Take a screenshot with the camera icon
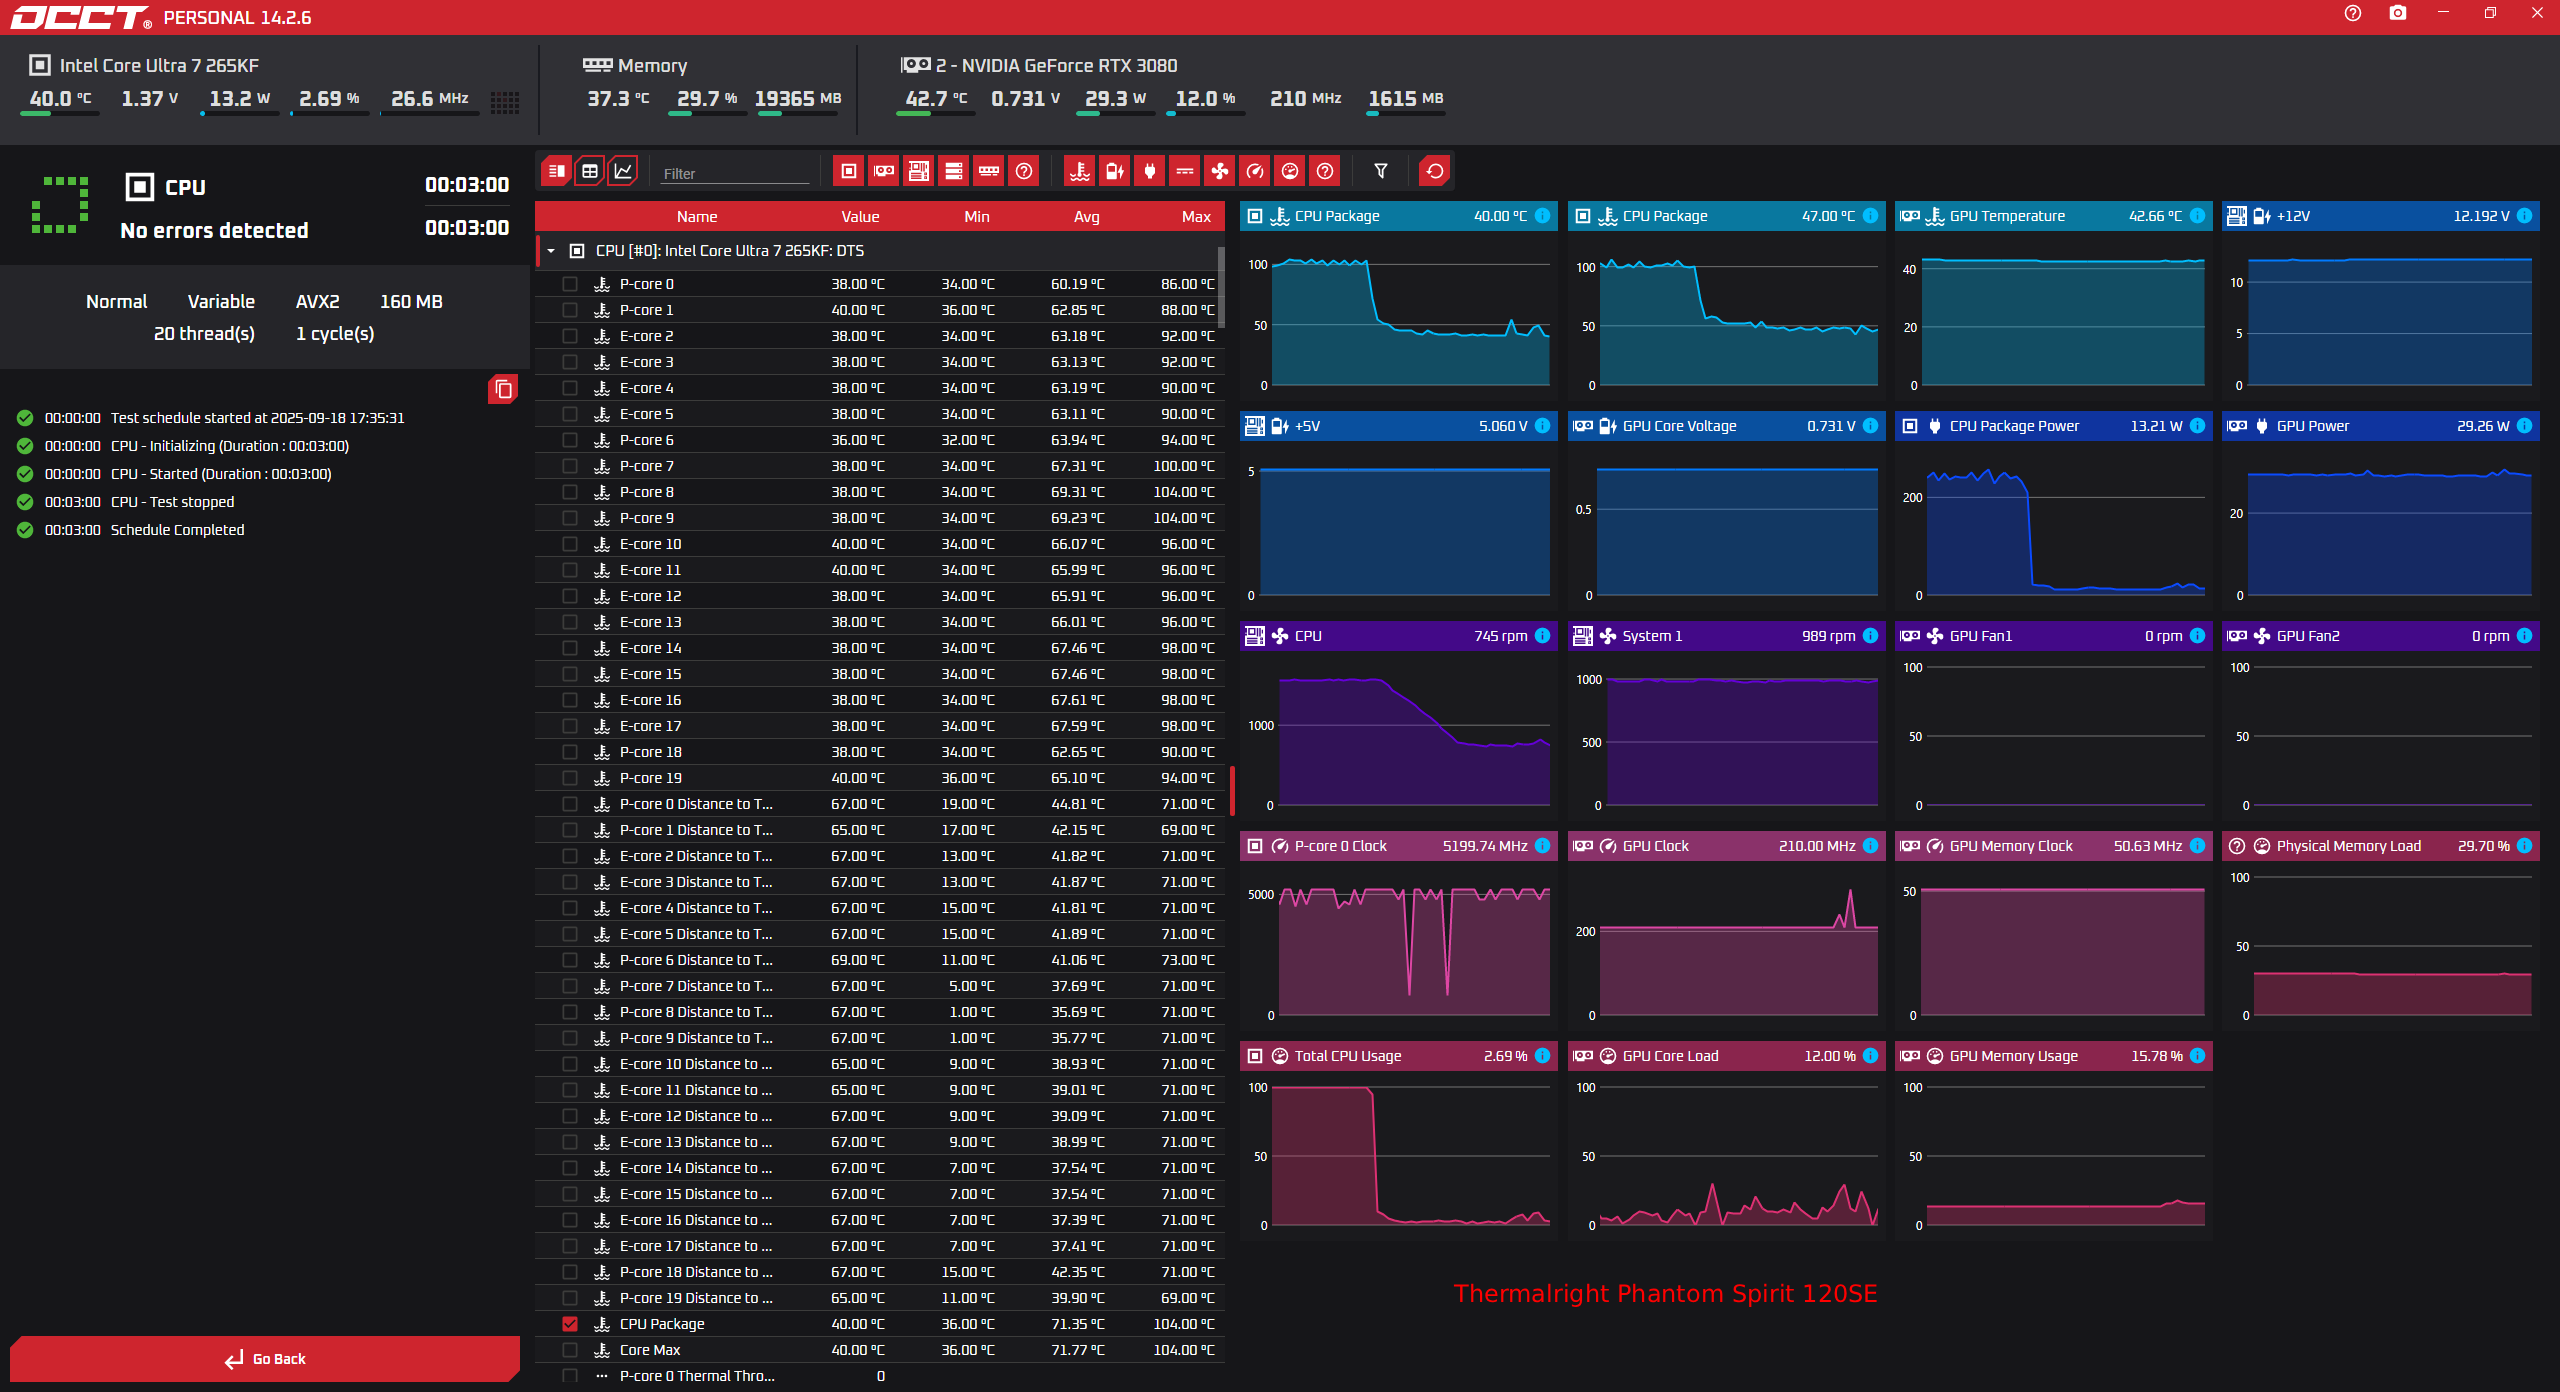The width and height of the screenshot is (2560, 1392). pyautogui.click(x=2398, y=13)
